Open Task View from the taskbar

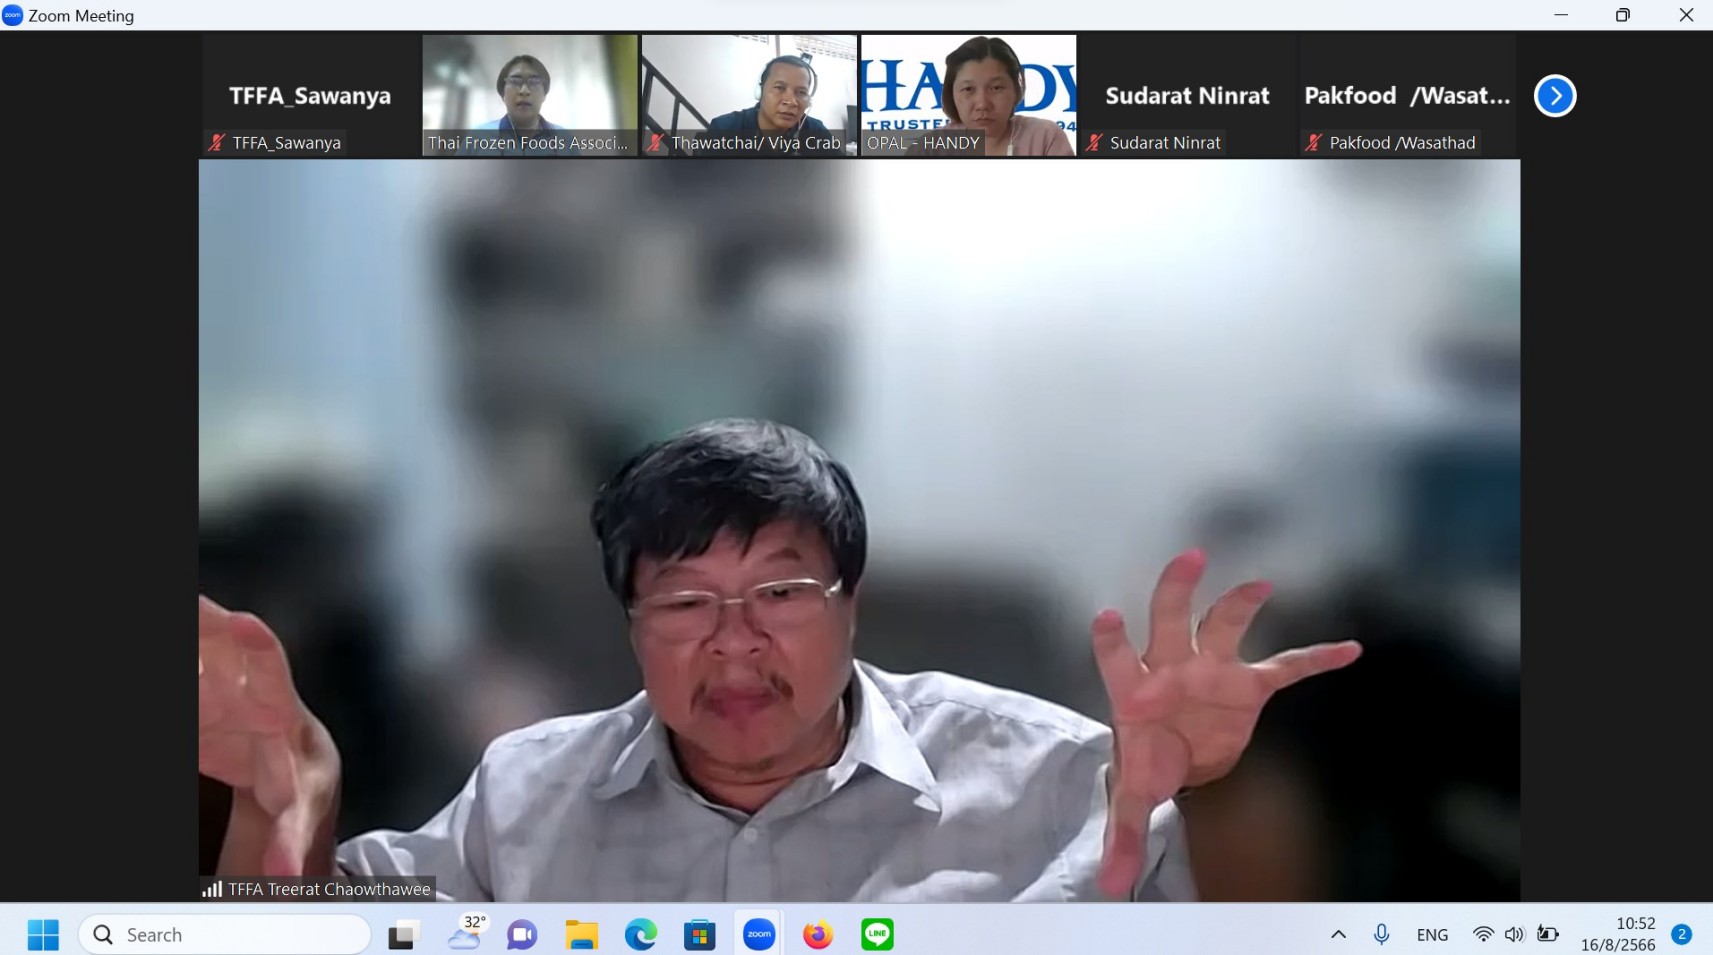tap(402, 935)
